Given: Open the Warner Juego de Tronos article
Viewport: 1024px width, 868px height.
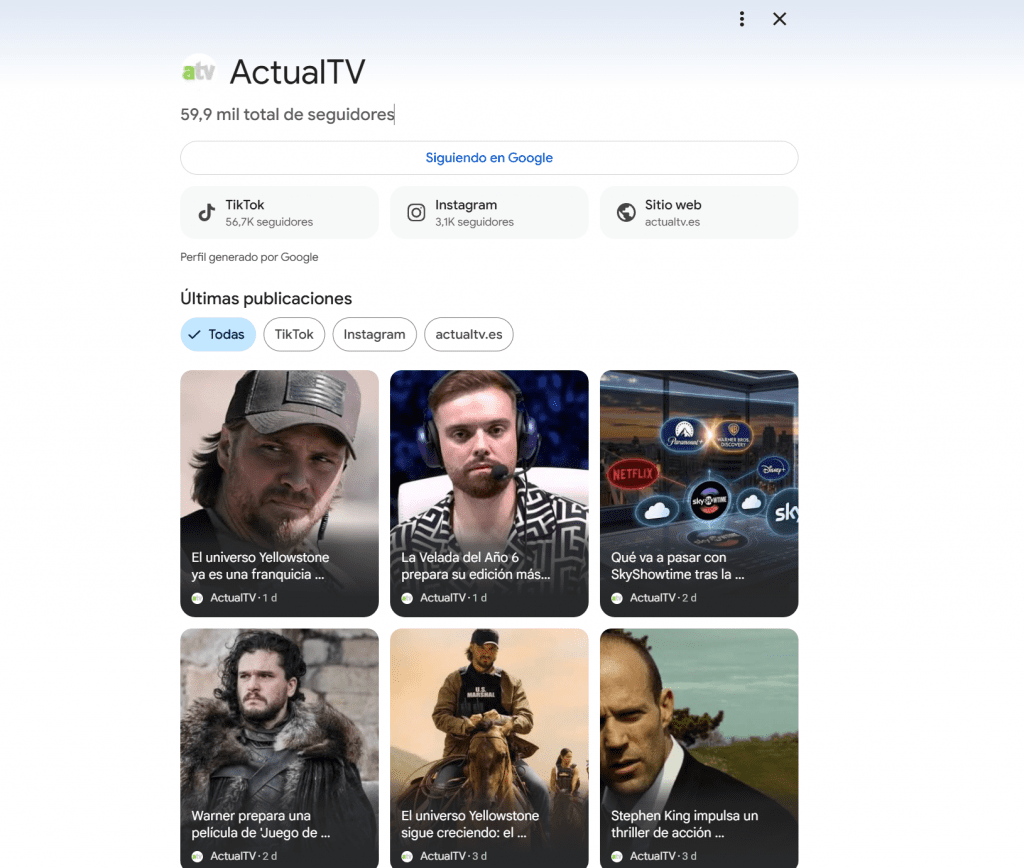Looking at the screenshot, I should (x=279, y=748).
